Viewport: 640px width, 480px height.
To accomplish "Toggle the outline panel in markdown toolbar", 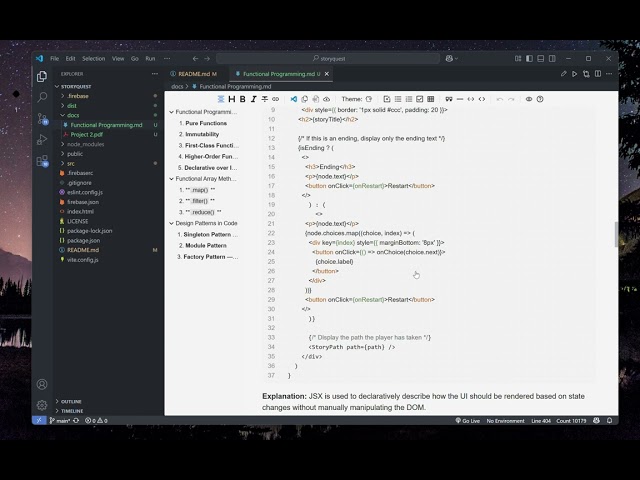I will point(221,99).
